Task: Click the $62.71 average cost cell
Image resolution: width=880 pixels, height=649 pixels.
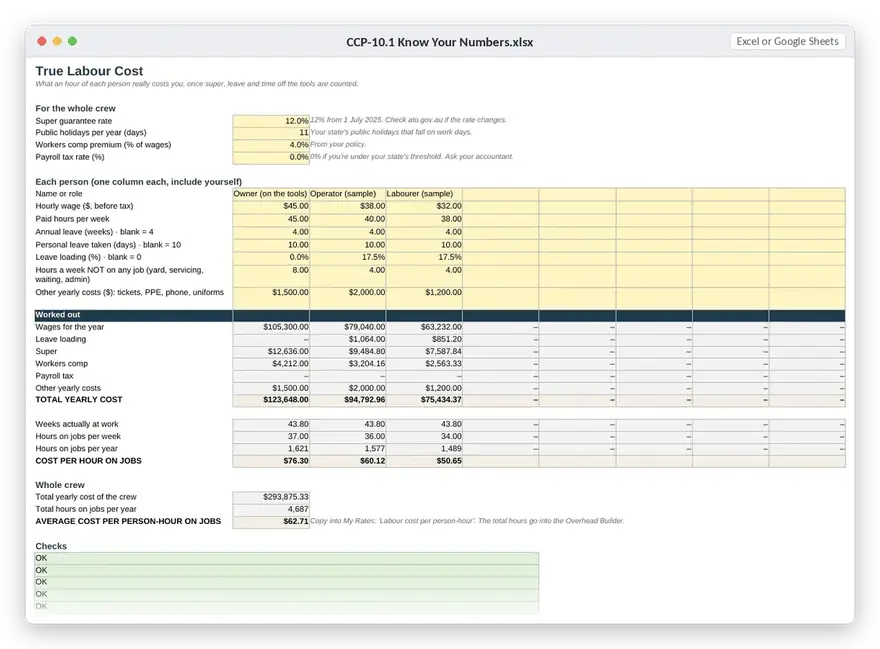Action: (271, 522)
